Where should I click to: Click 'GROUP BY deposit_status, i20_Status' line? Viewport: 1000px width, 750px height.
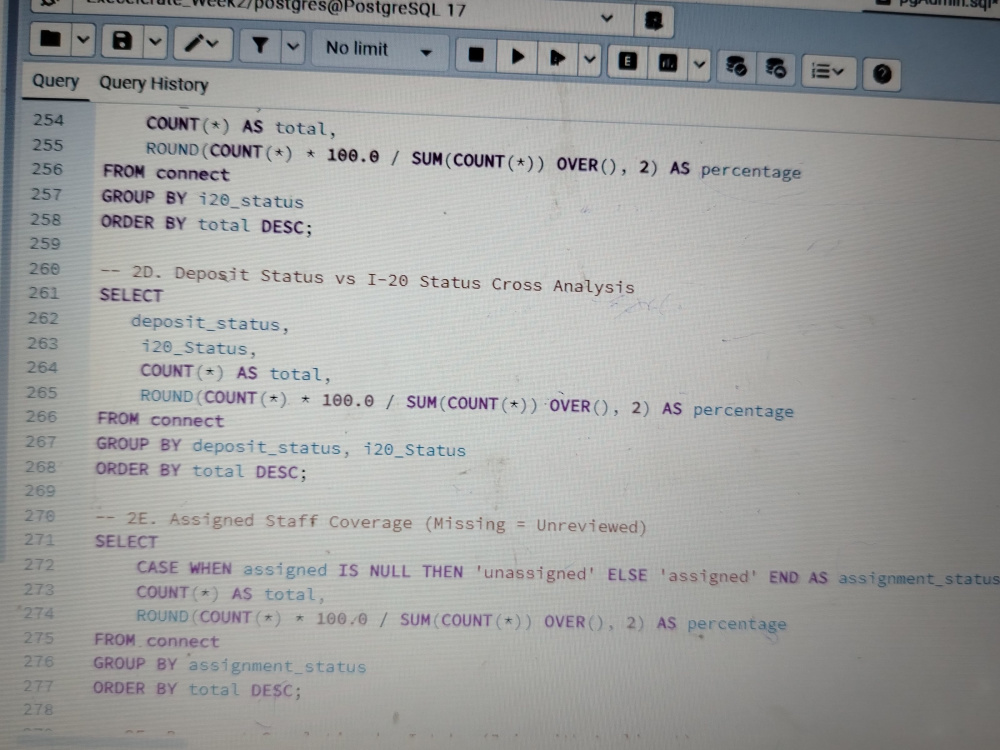[x=281, y=446]
